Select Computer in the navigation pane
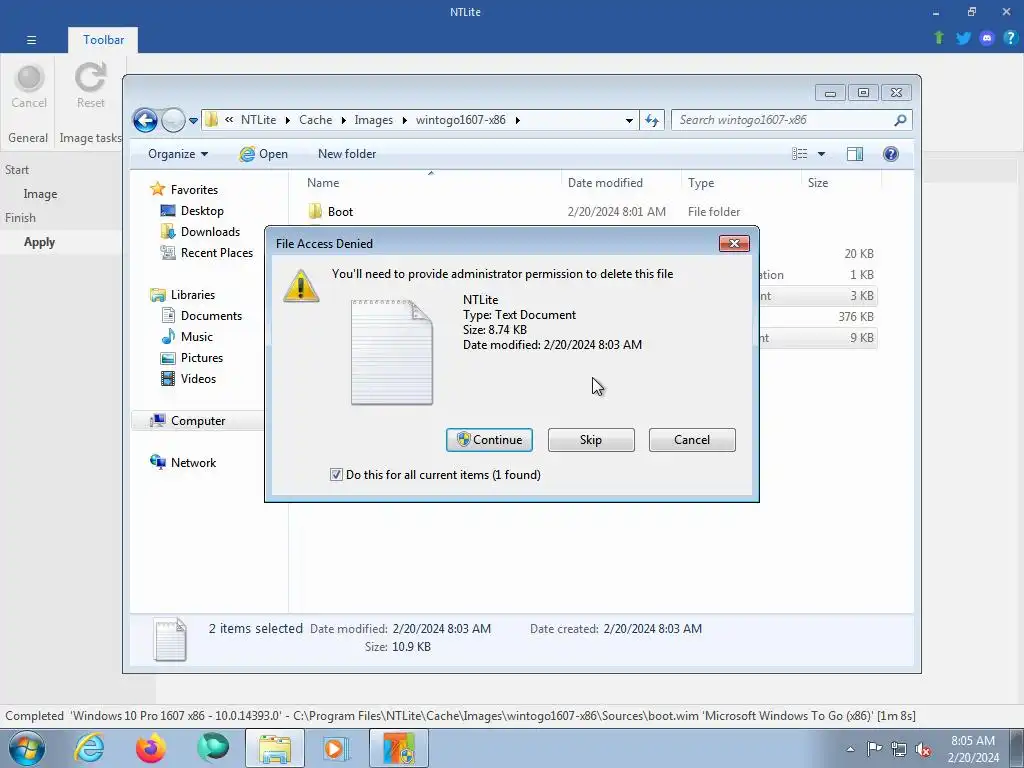This screenshot has width=1024, height=768. [198, 421]
